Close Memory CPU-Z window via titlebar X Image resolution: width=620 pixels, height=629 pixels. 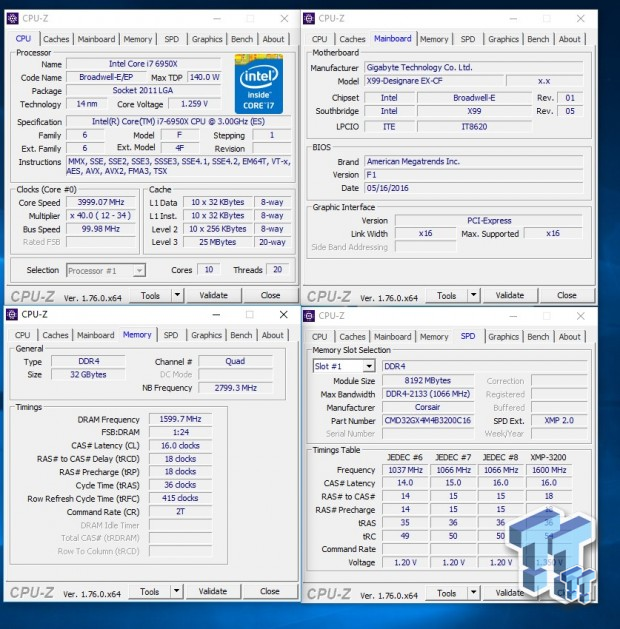(x=284, y=314)
